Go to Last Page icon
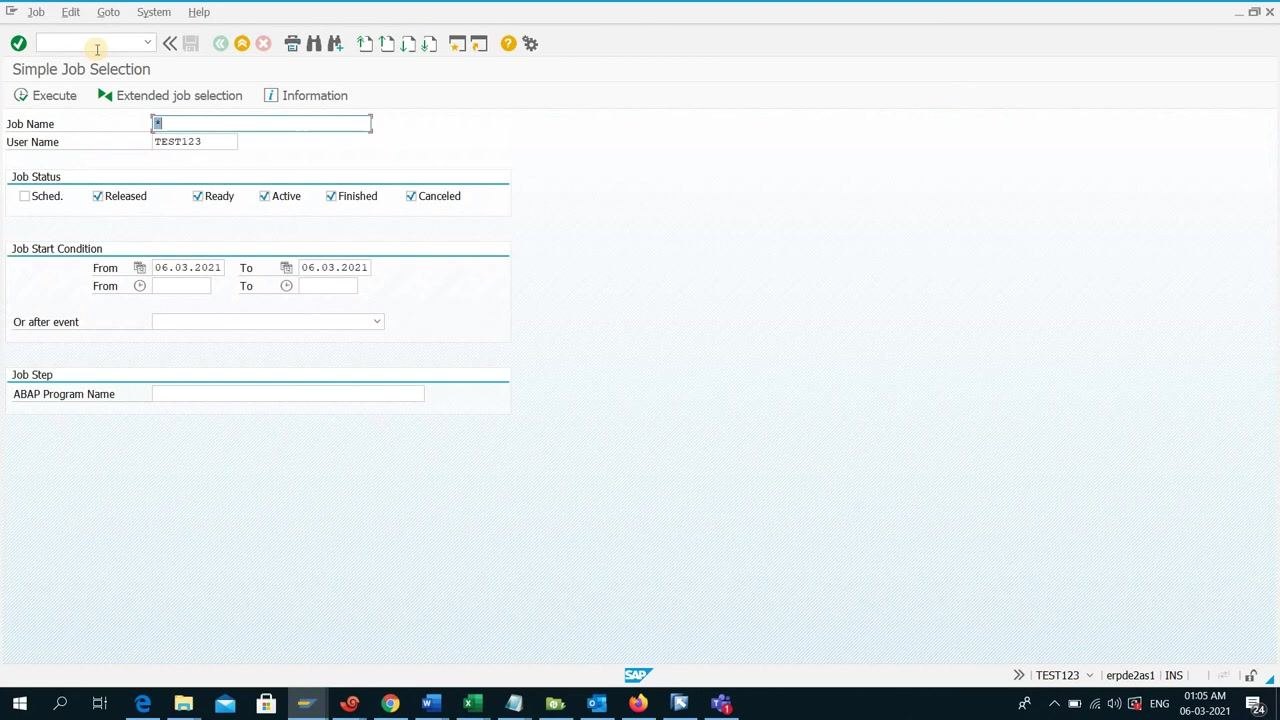Screen dimensions: 1280x720 coord(429,43)
